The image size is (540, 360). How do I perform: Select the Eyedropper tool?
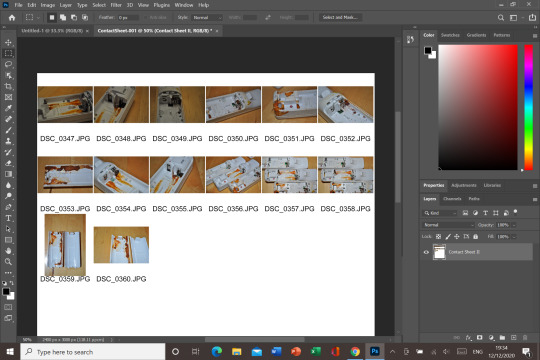[8, 109]
